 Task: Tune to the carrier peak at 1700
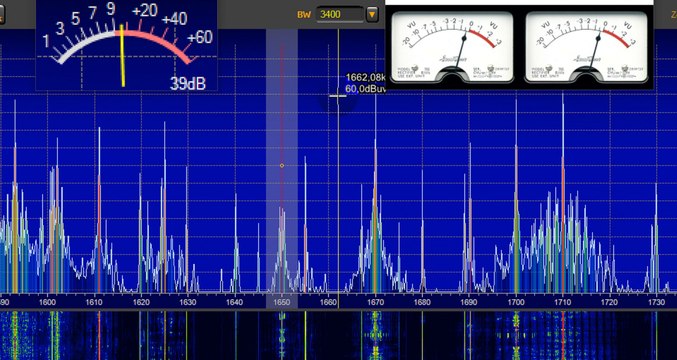click(516, 196)
